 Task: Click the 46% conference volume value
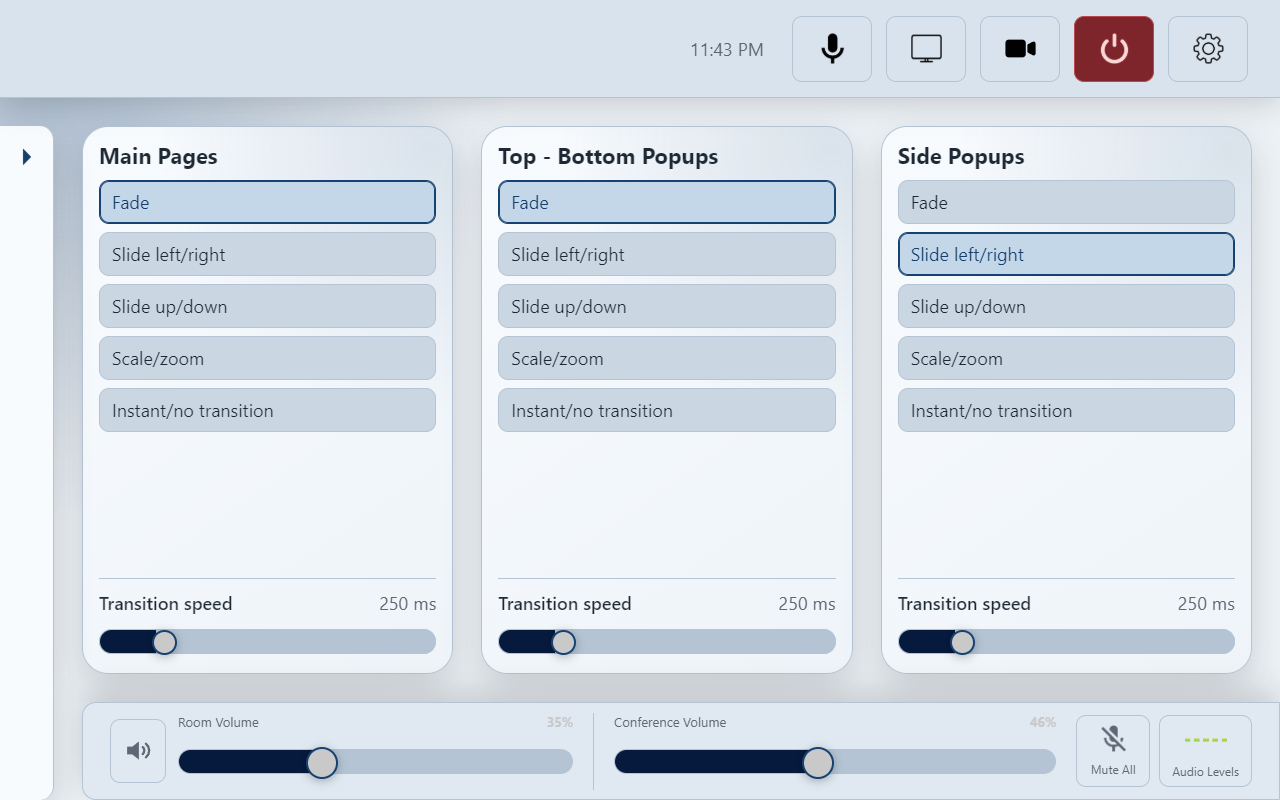pyautogui.click(x=1043, y=722)
